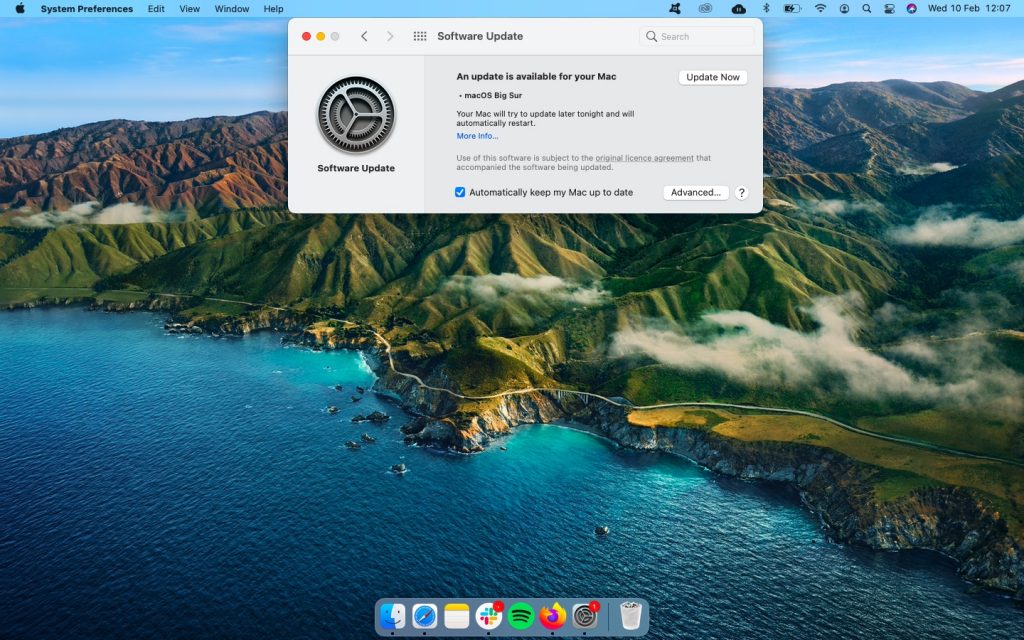Open Spotlight search in the menu bar
Viewport: 1024px width, 640px height.
866,9
